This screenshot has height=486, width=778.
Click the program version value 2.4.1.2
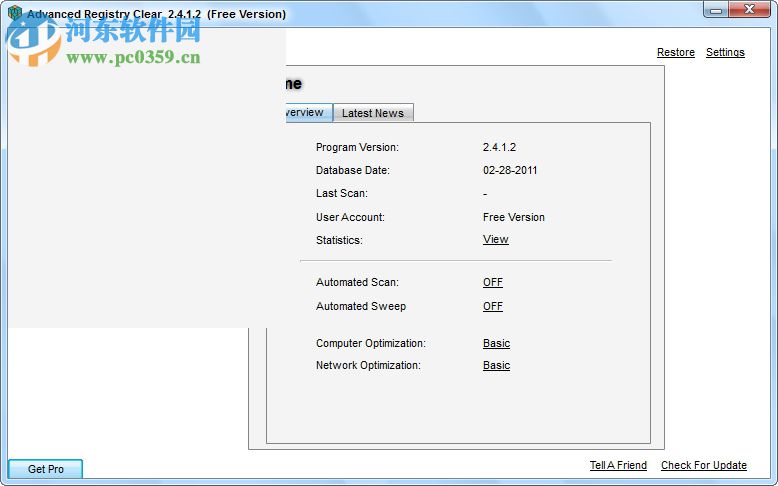click(x=499, y=147)
